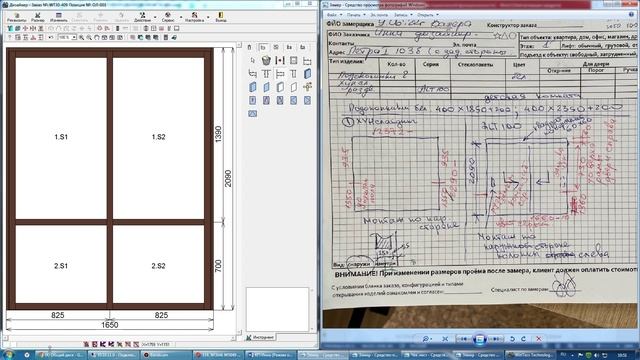Select the pointer tool in the palette
Viewport: 640px width, 360px height.
[x=253, y=60]
